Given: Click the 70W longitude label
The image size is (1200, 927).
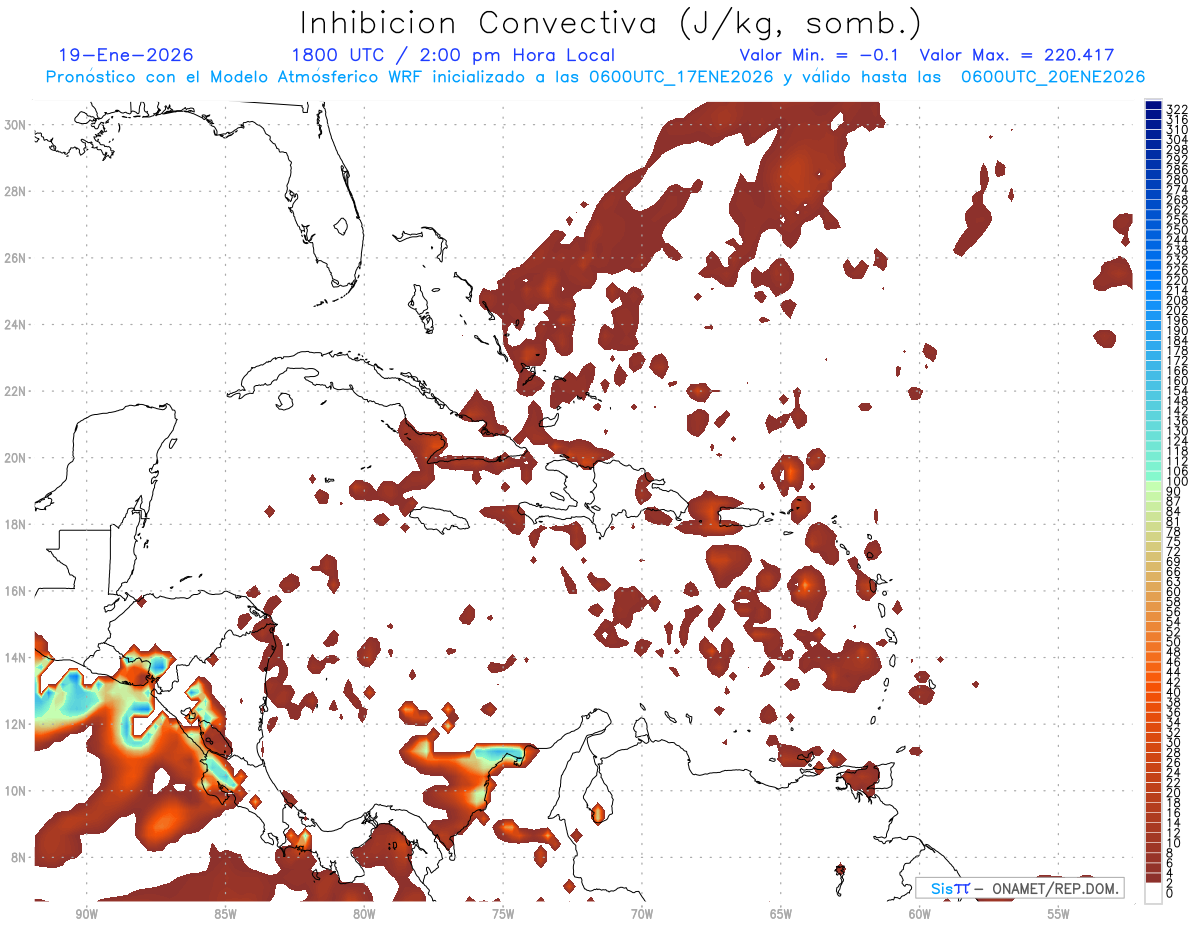Looking at the screenshot, I should tap(642, 914).
